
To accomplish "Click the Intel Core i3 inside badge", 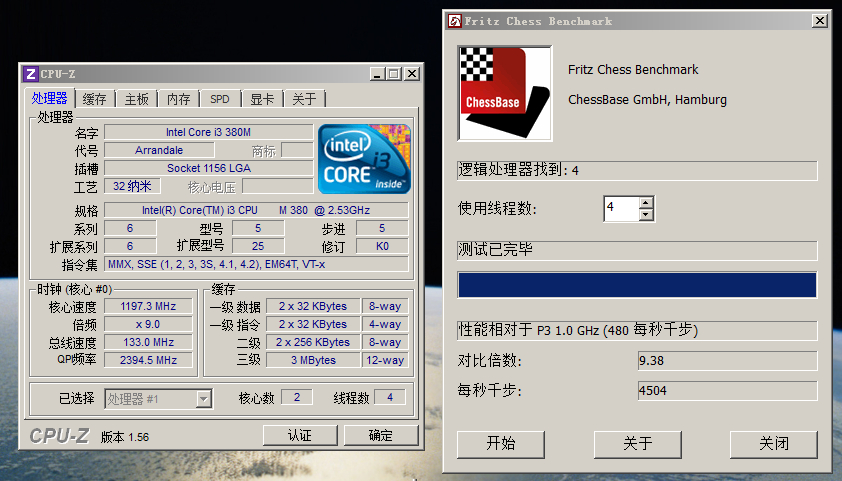I will point(365,159).
